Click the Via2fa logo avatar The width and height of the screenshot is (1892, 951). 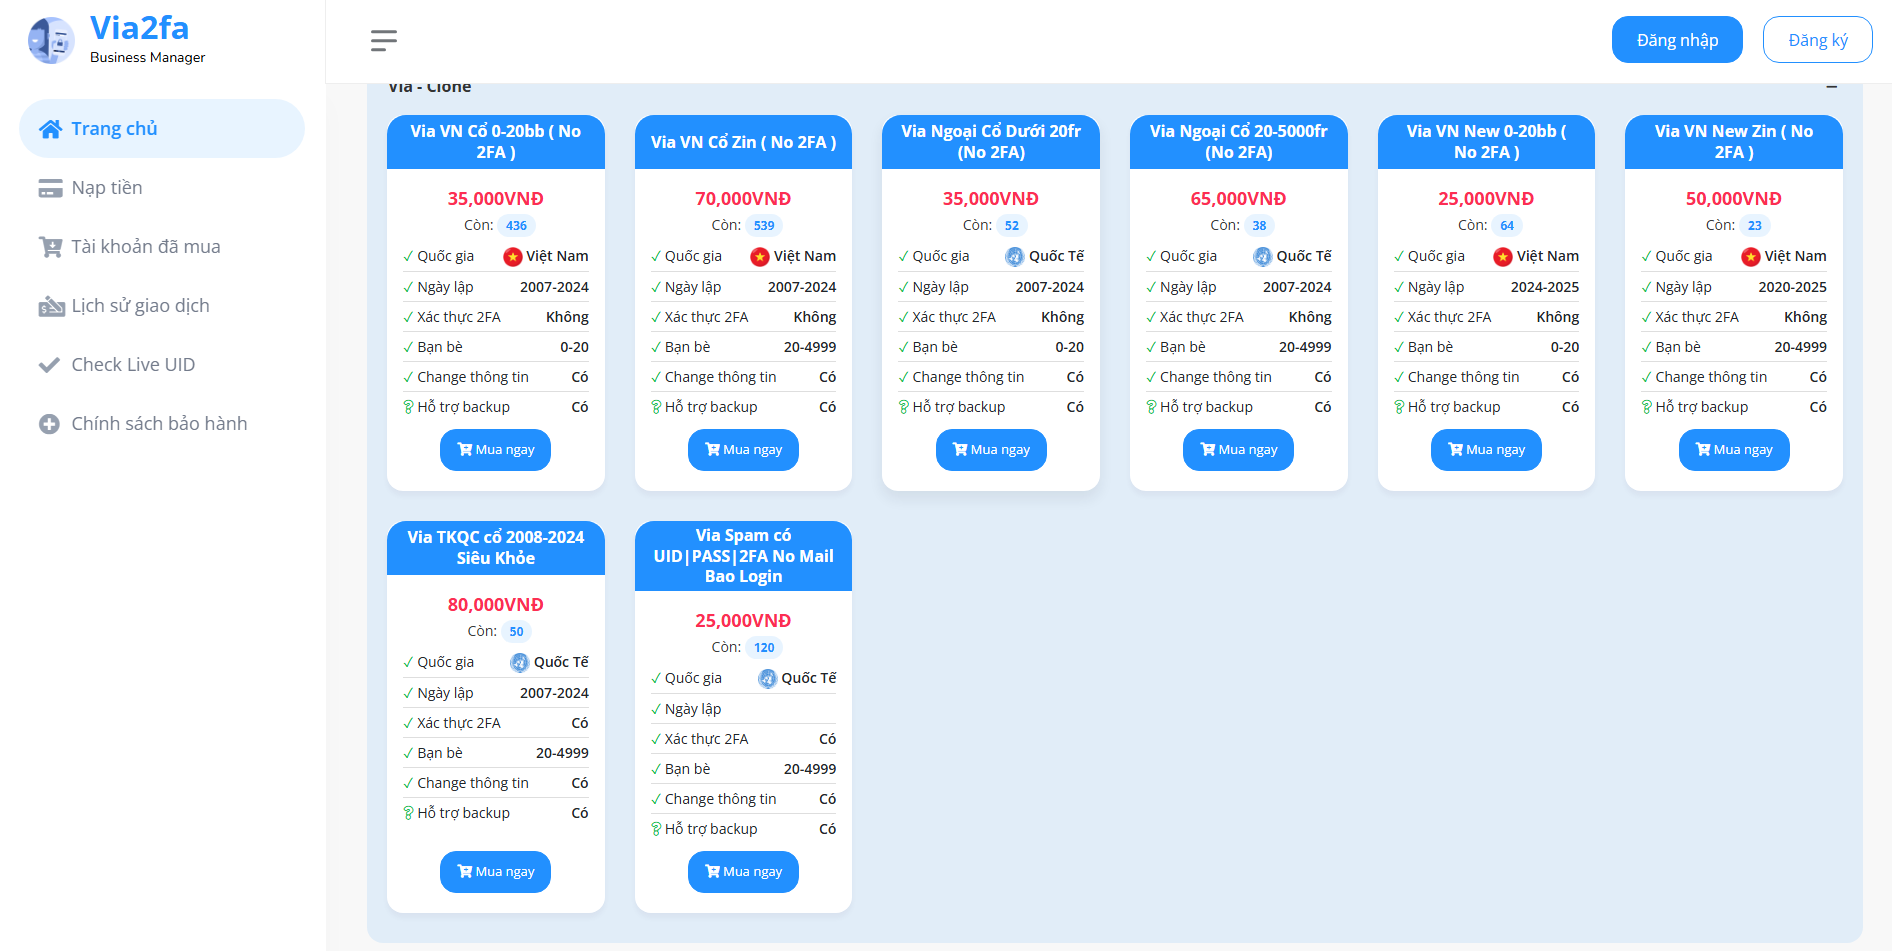51,41
